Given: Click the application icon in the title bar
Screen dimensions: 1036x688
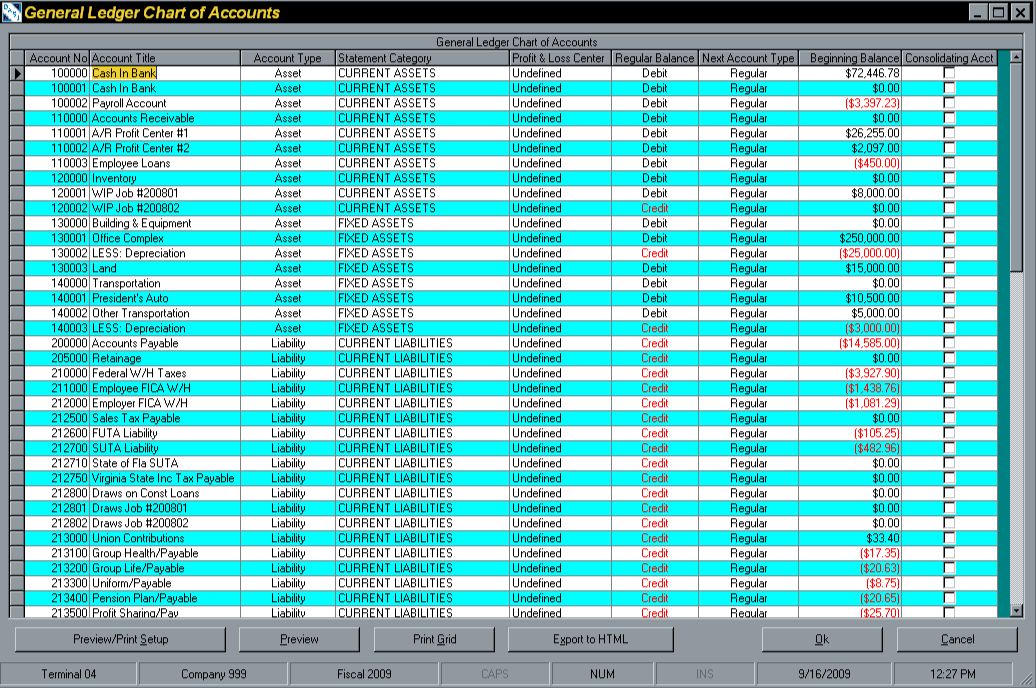Looking at the screenshot, I should coord(11,12).
